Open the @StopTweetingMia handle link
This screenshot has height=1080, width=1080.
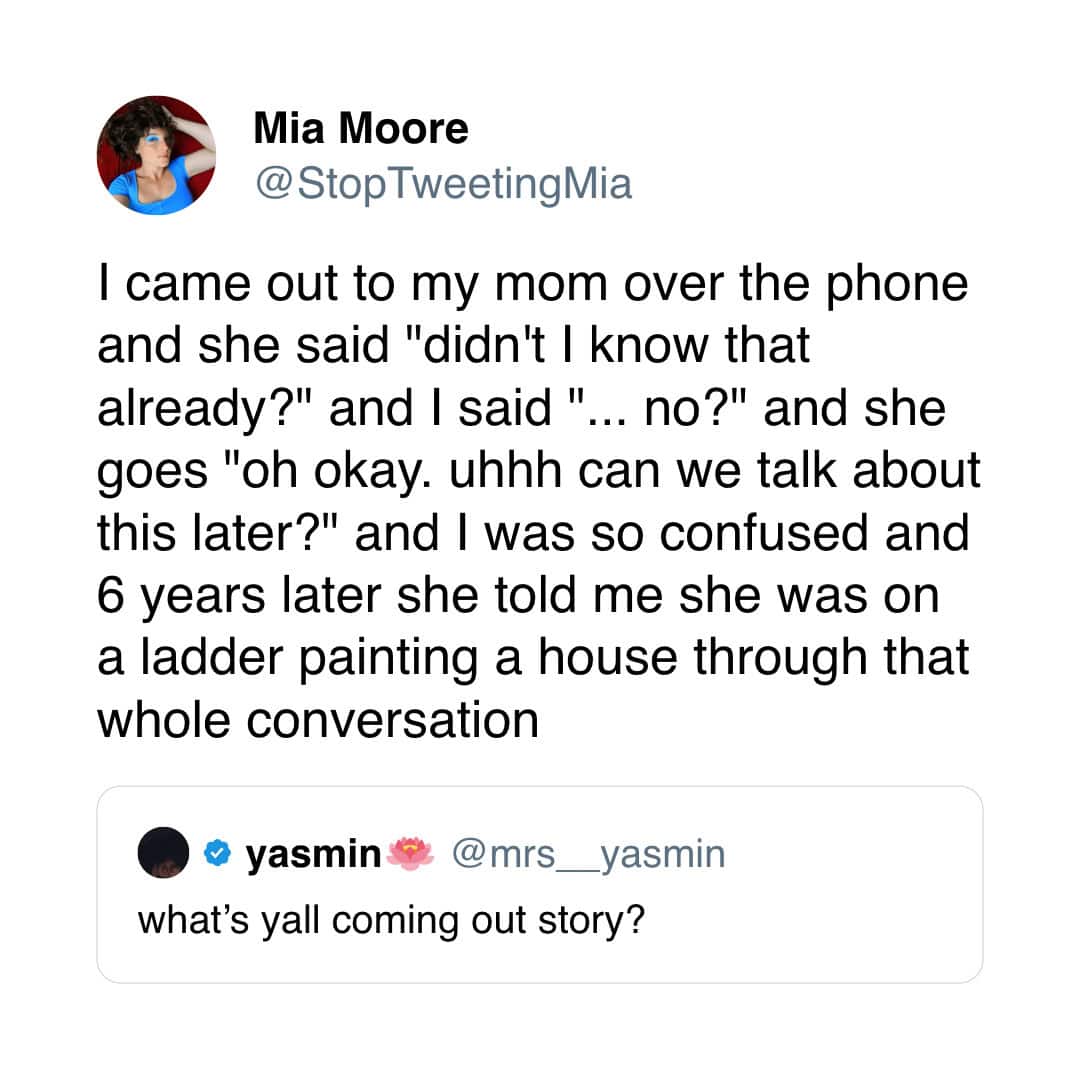[444, 184]
